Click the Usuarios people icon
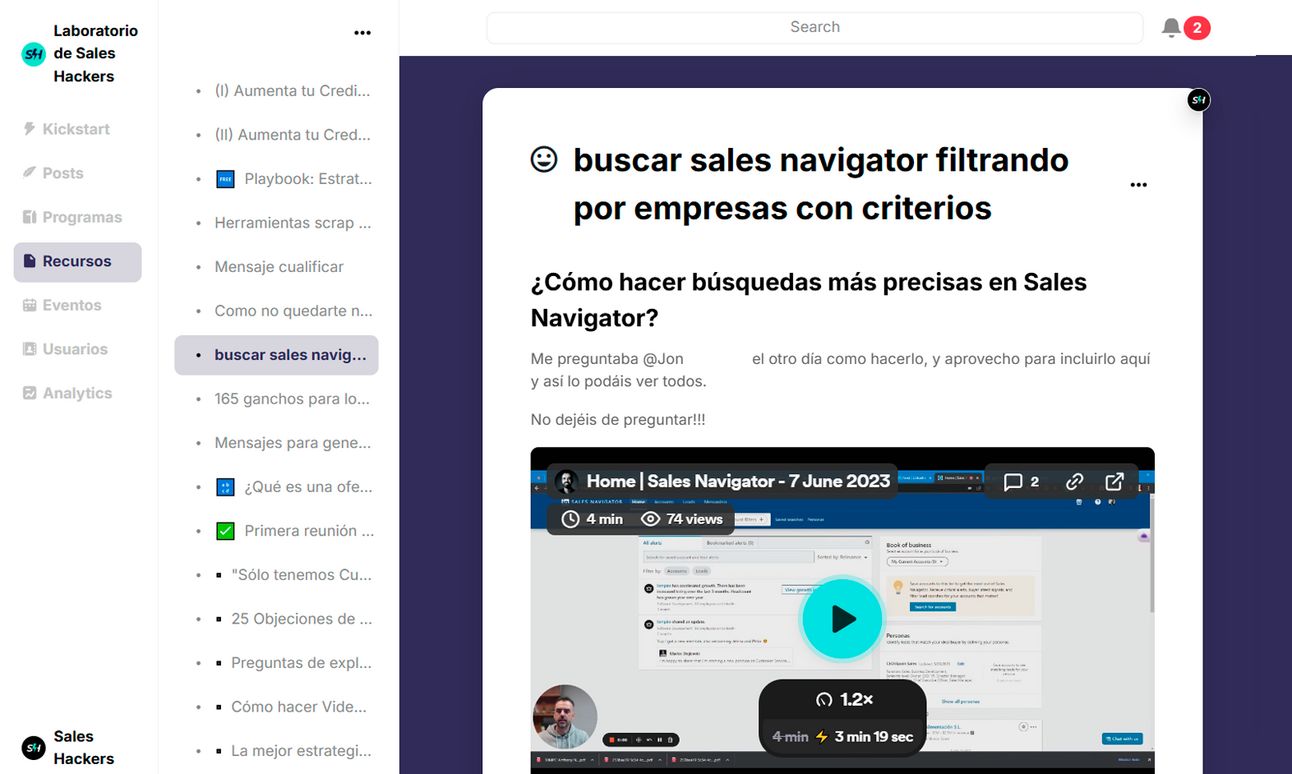The width and height of the screenshot is (1292, 774). coord(29,349)
